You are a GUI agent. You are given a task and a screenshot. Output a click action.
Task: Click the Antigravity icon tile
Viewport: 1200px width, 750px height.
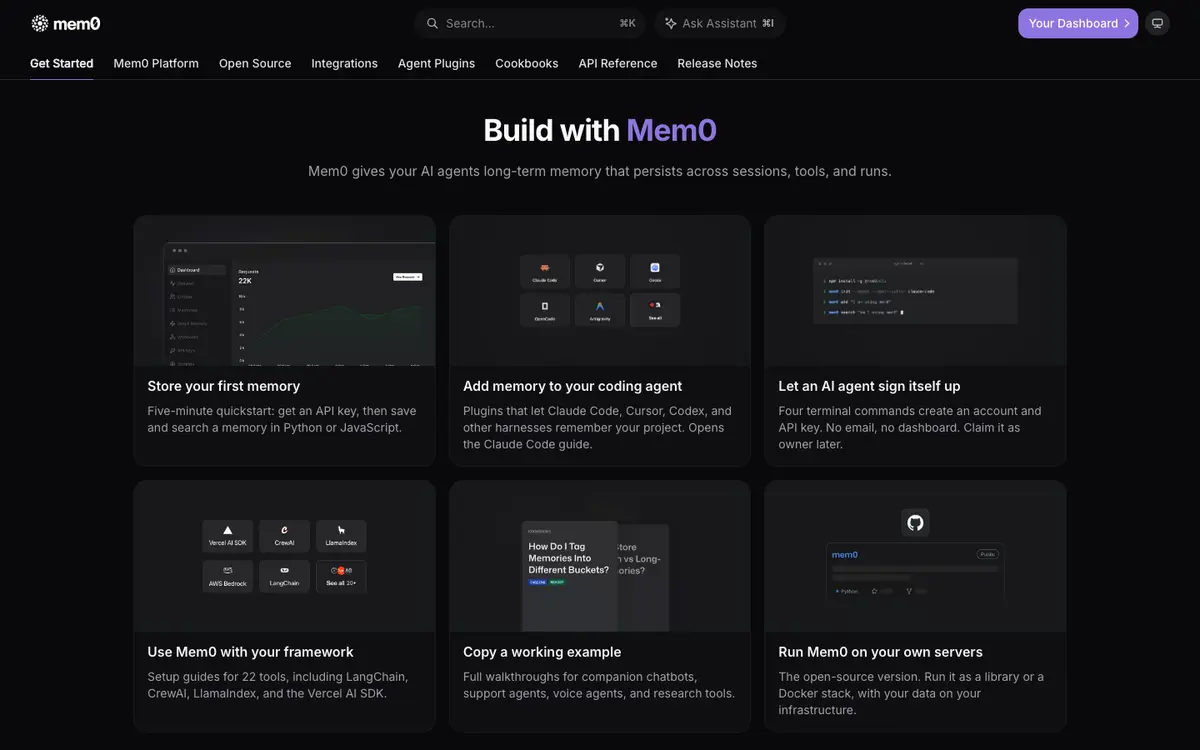(600, 310)
